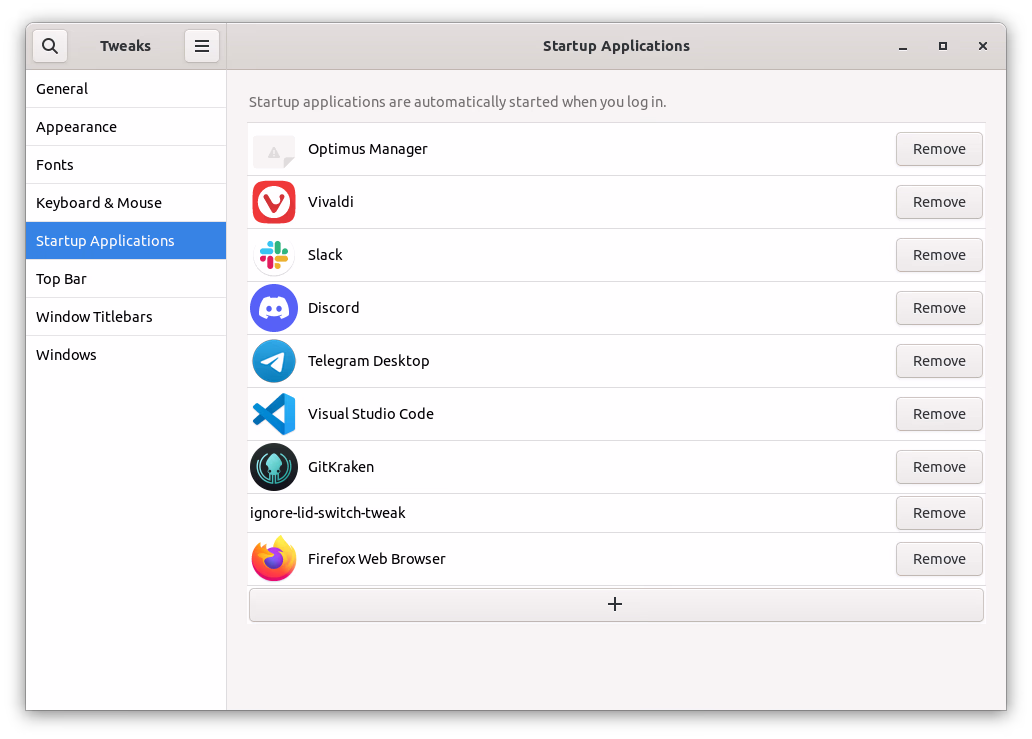Click the Visual Studio Code icon
1032x739 pixels.
tap(274, 414)
